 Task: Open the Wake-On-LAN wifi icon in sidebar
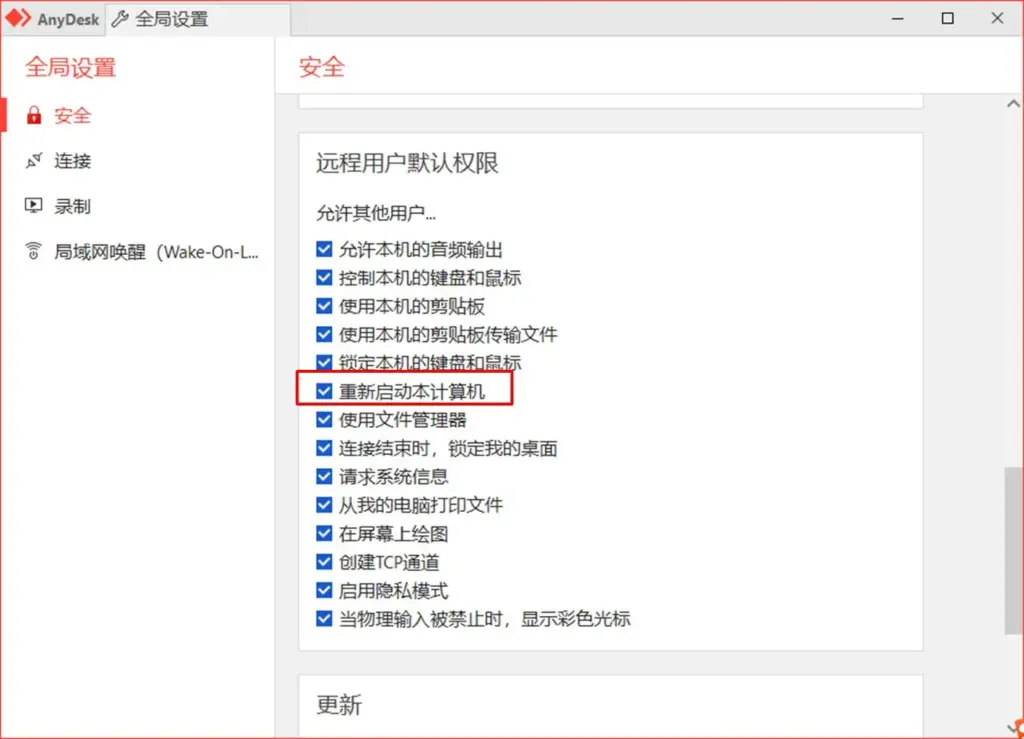pos(32,251)
